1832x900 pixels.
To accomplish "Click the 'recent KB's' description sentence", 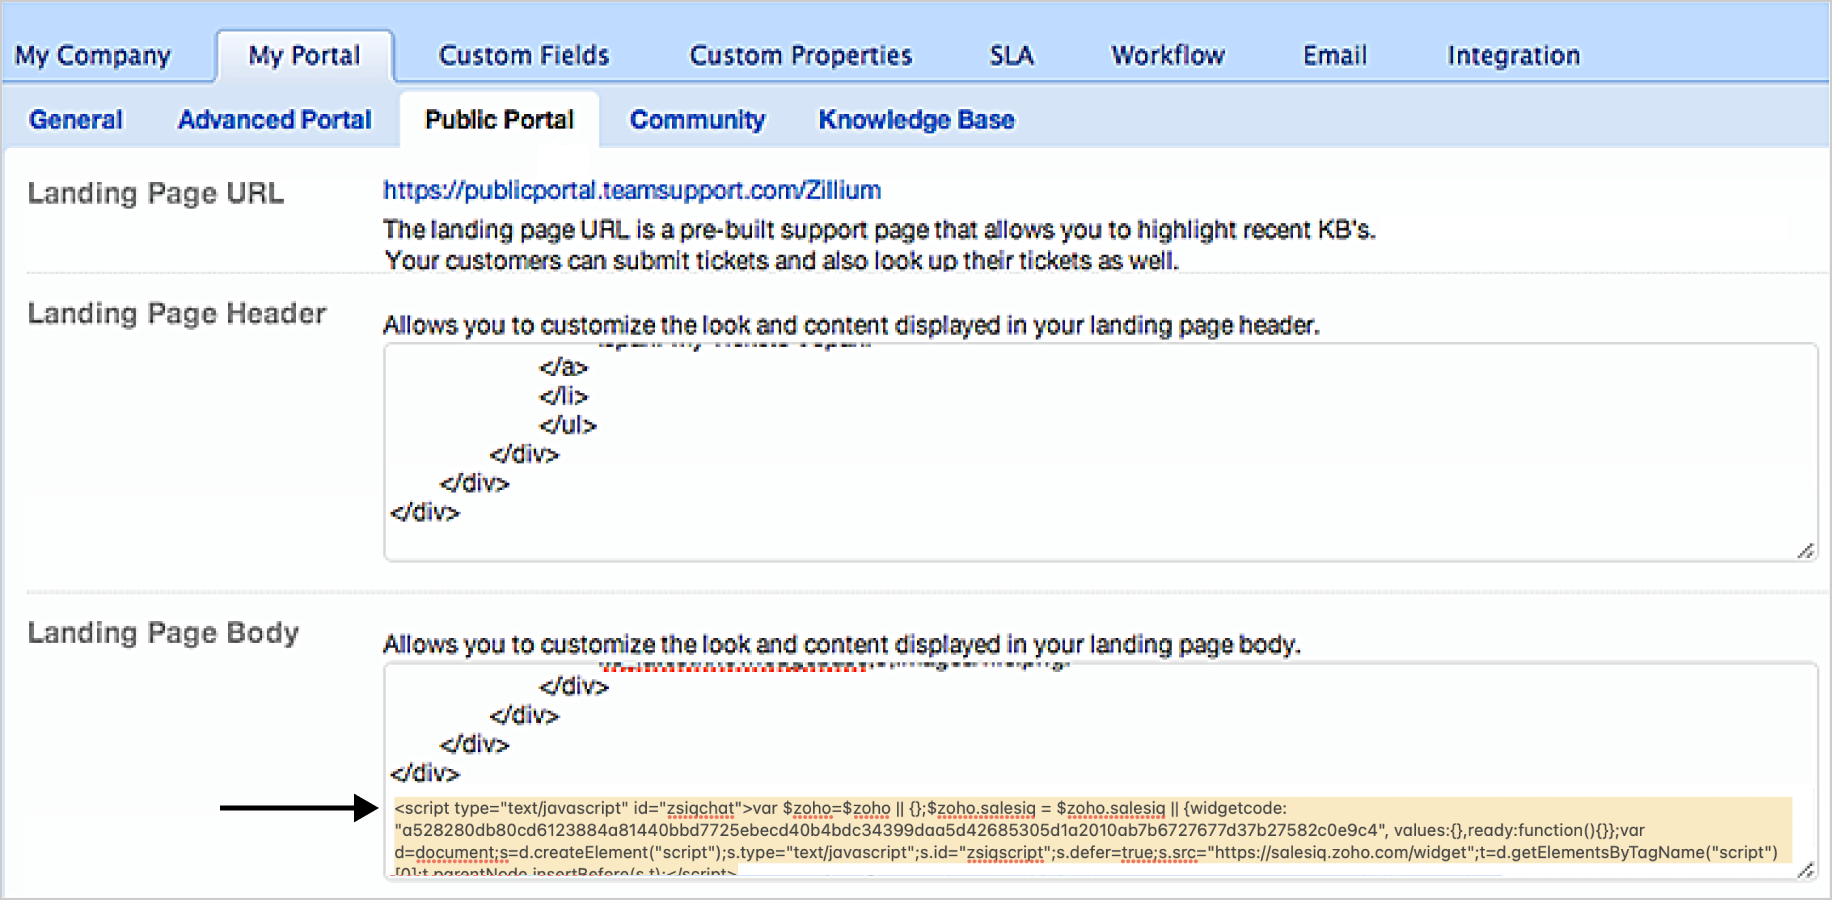I will 879,230.
